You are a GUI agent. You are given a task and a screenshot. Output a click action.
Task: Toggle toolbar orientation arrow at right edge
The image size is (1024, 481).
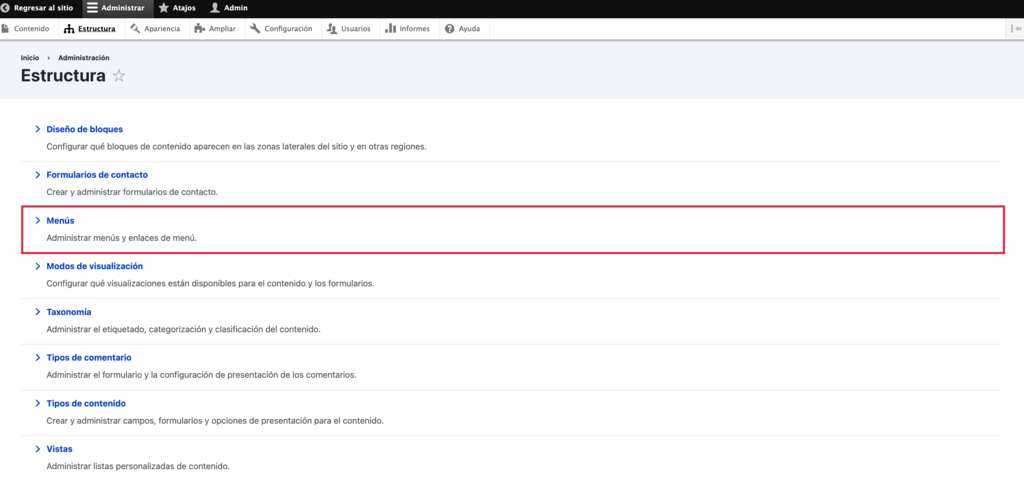point(1016,29)
